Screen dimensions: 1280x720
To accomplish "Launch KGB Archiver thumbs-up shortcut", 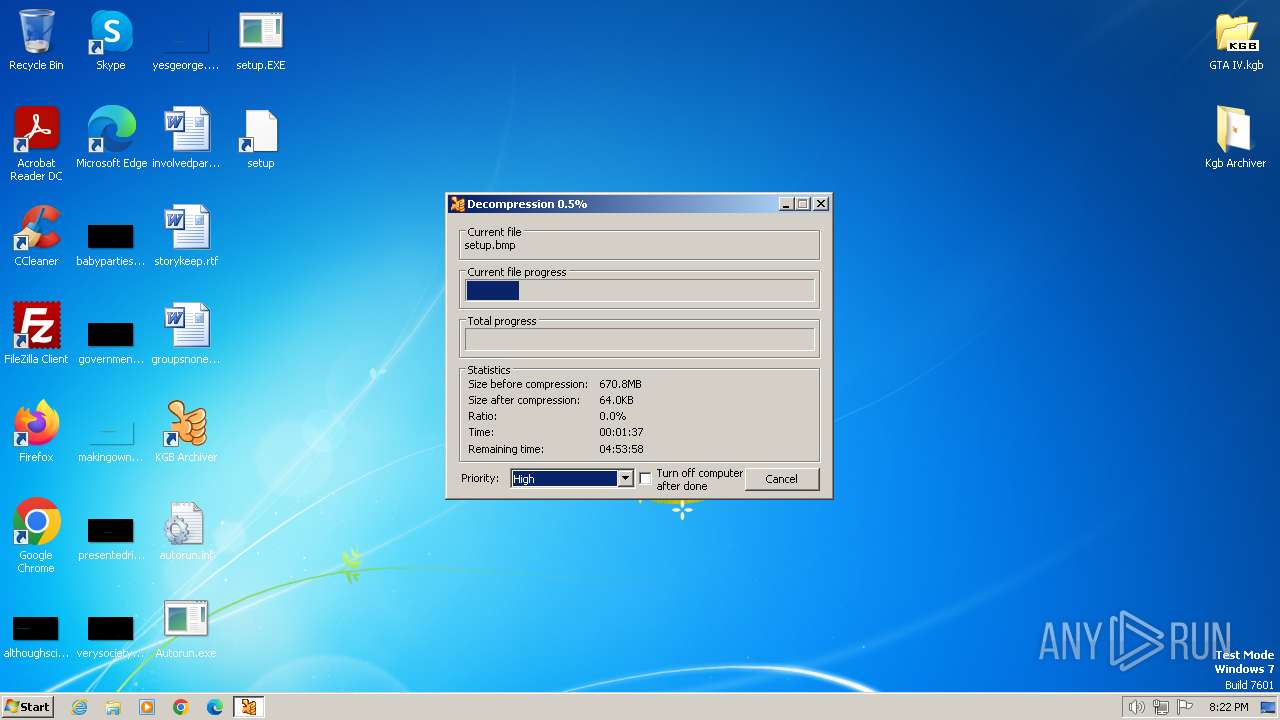I will (186, 432).
